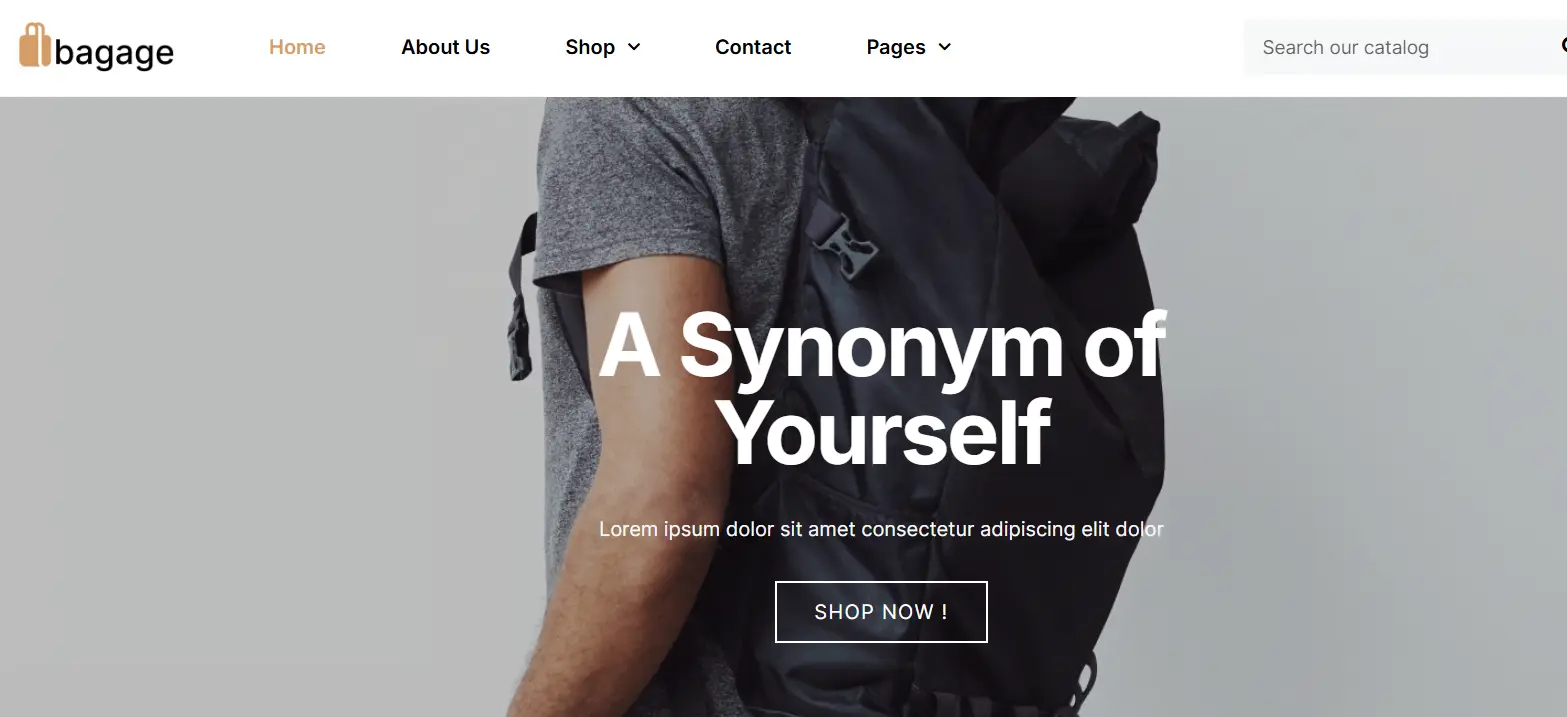Click the bagage brand name text
Image resolution: width=1567 pixels, height=717 pixels.
point(114,52)
